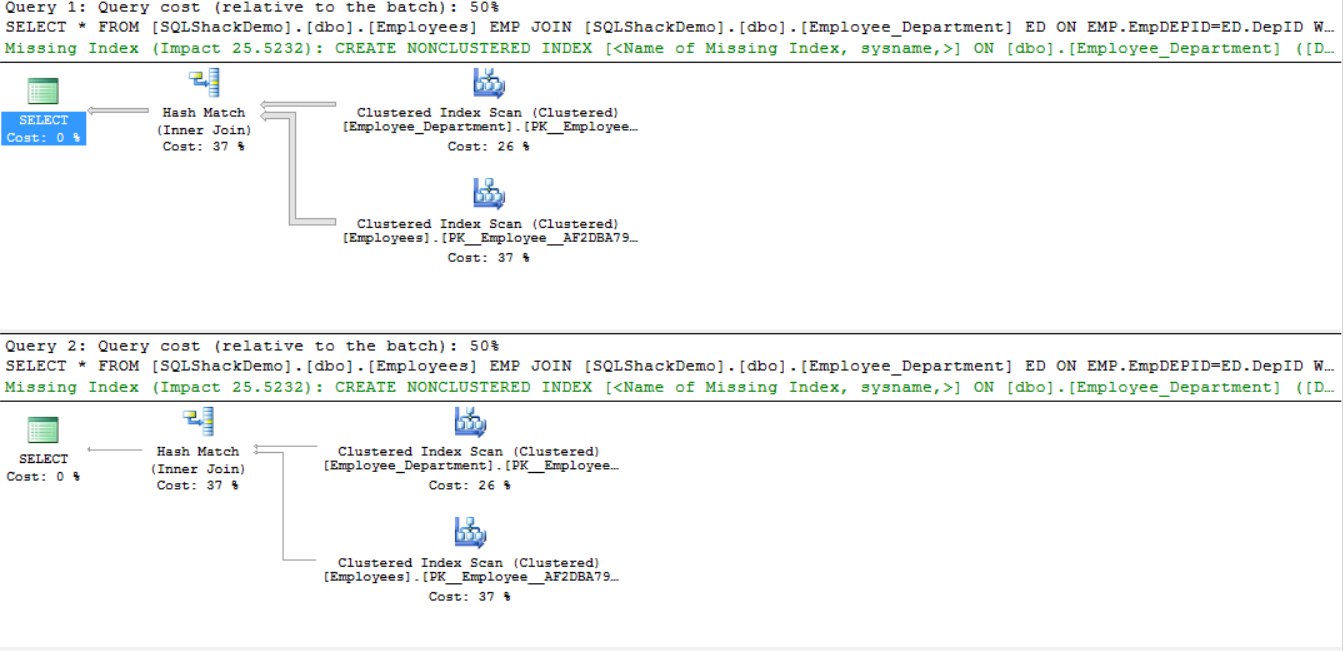The width and height of the screenshot is (1343, 651).
Task: Click Employees Clustered Index Scan icon in Query 1
Action: pyautogui.click(x=488, y=194)
